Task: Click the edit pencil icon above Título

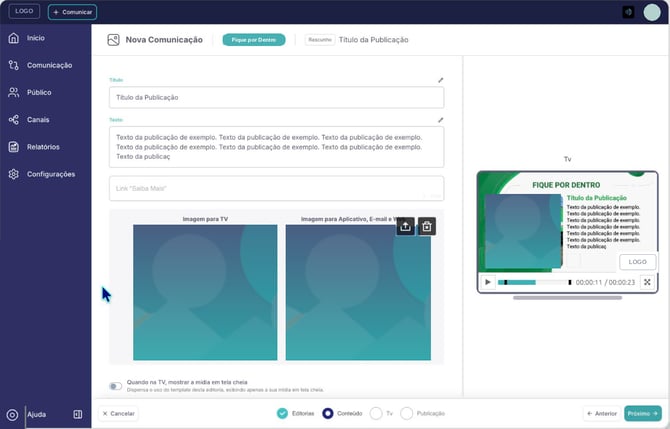Action: coord(441,80)
